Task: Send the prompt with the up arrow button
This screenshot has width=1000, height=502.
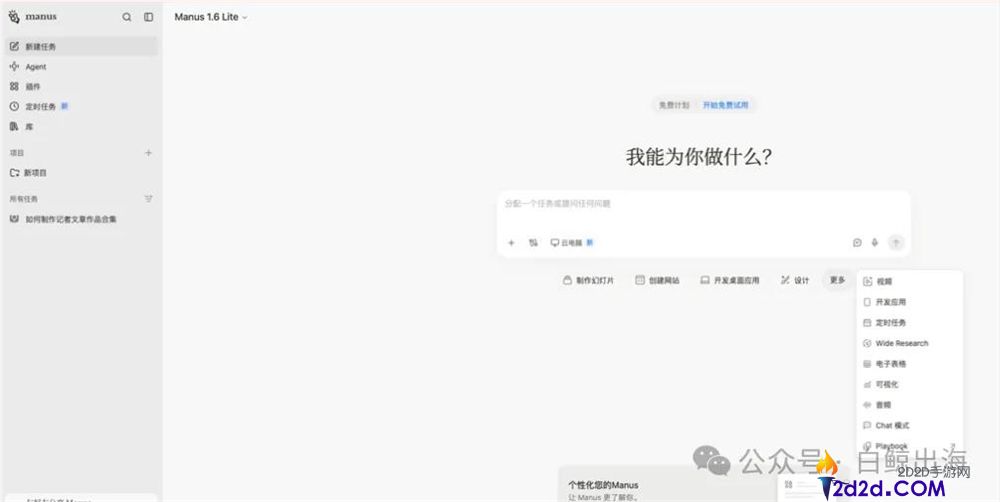Action: click(x=896, y=242)
